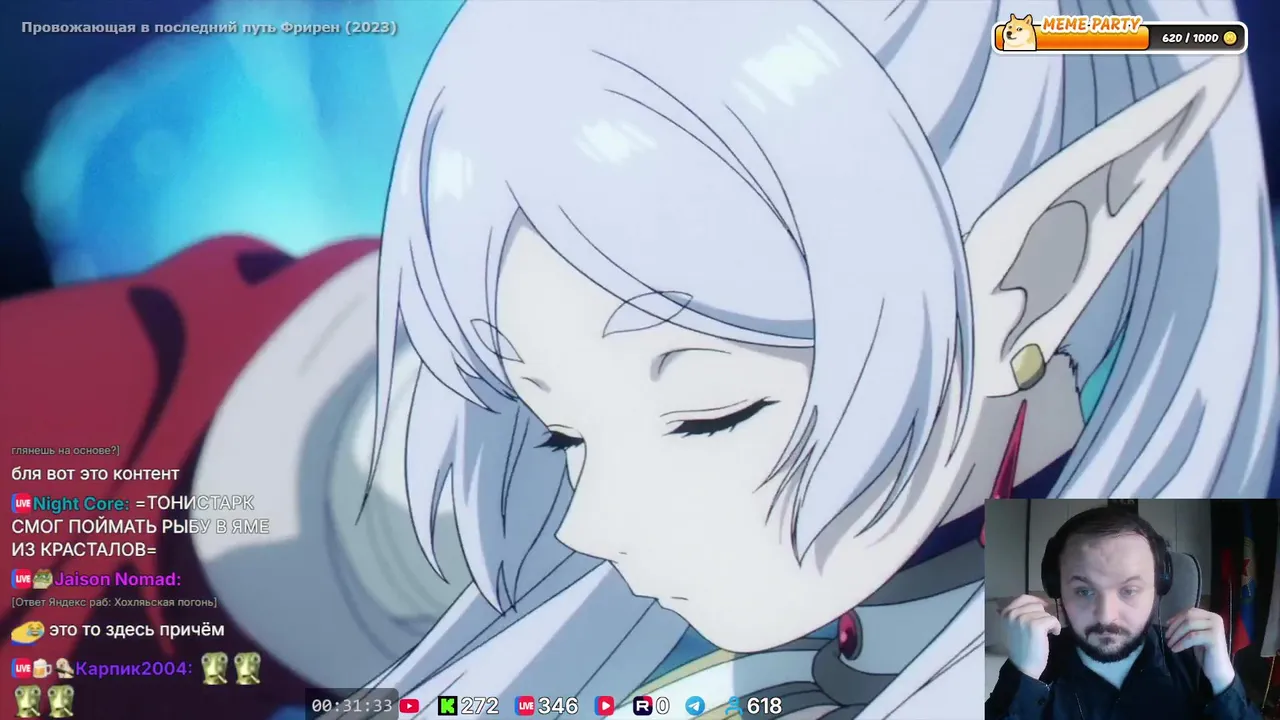Screen dimensions: 1280x720
Task: Click the frog badge before Jaison Nomad
Action: tap(43, 579)
